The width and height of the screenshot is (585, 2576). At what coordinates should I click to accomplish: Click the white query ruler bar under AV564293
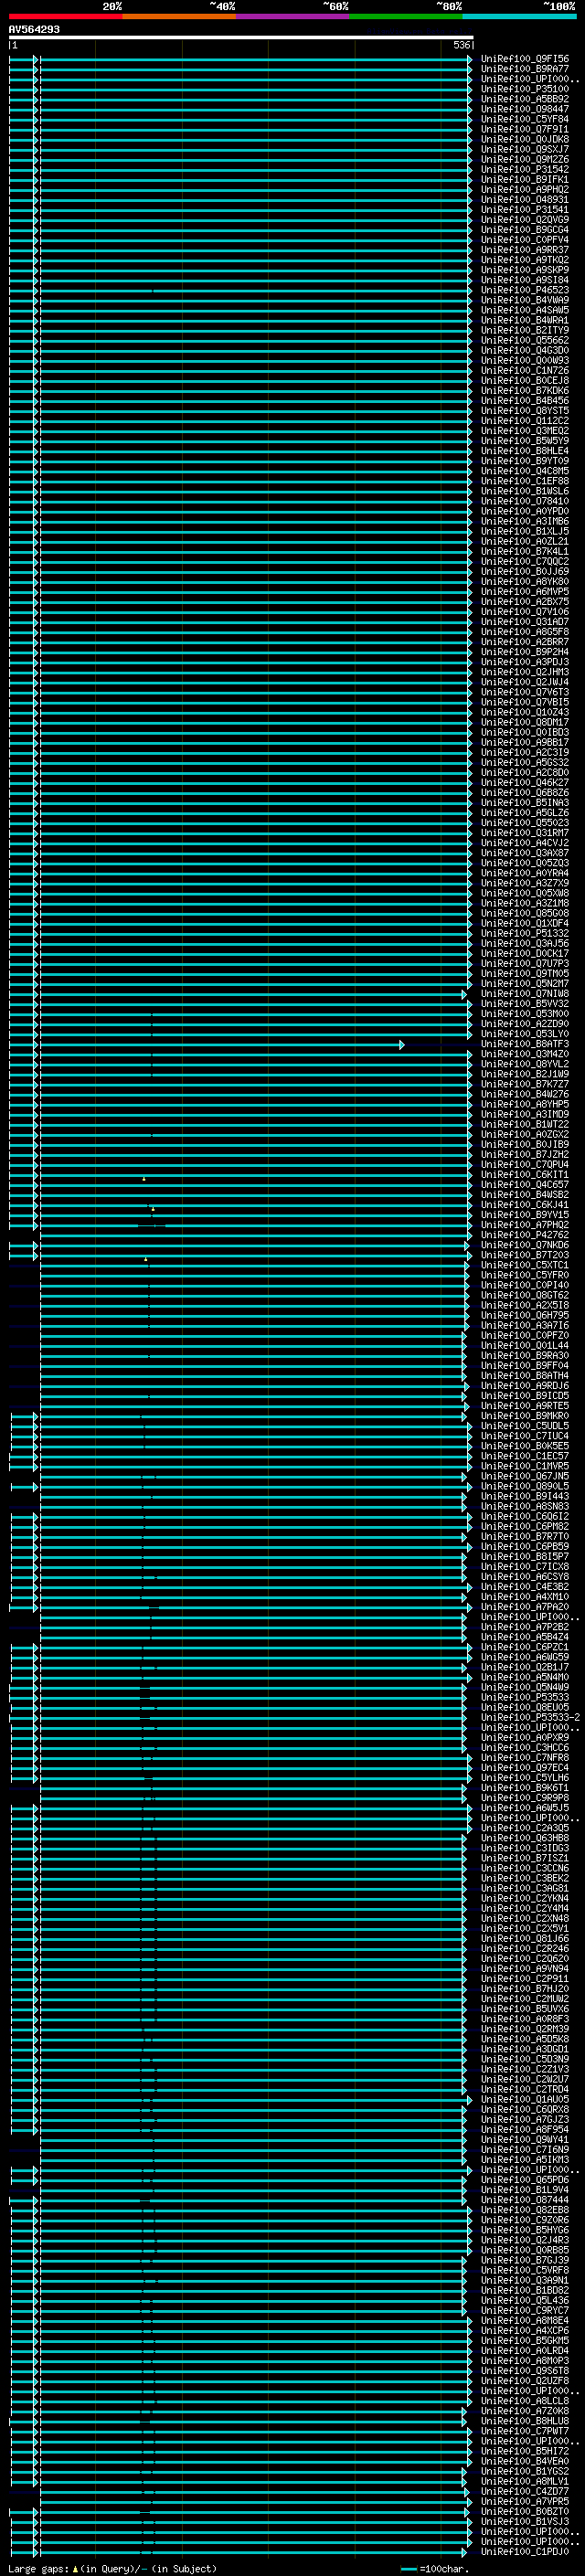[x=241, y=37]
